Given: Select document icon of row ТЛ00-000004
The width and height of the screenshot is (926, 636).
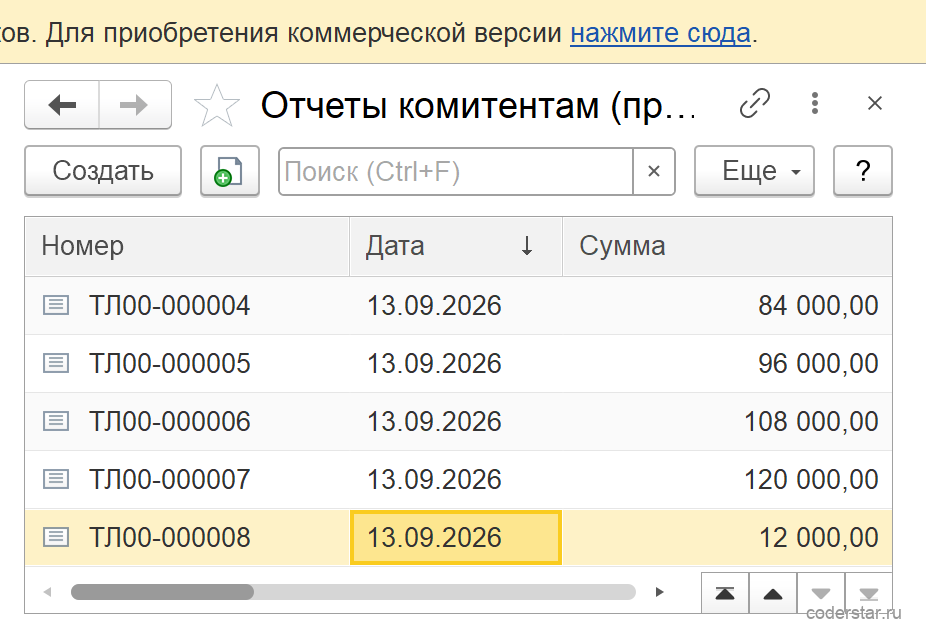Looking at the screenshot, I should [56, 305].
